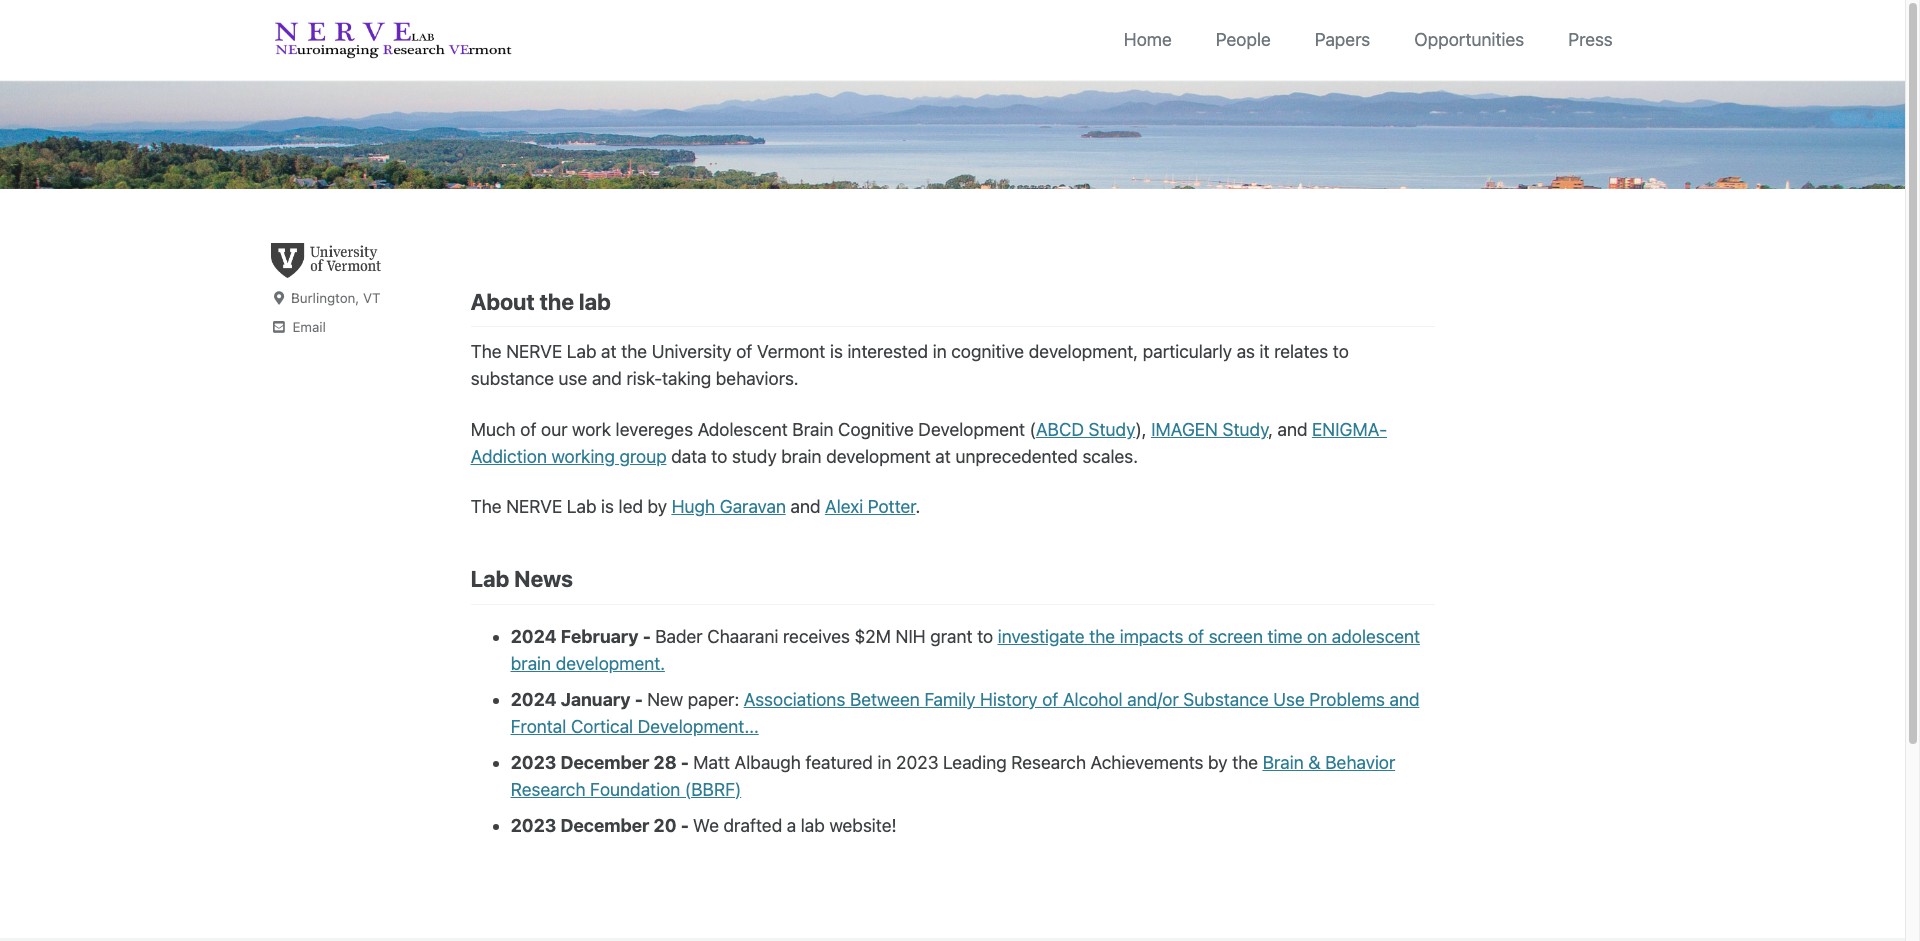This screenshot has width=1920, height=941.
Task: Open the Family History of Alcohol paper link
Action: pos(1081,700)
